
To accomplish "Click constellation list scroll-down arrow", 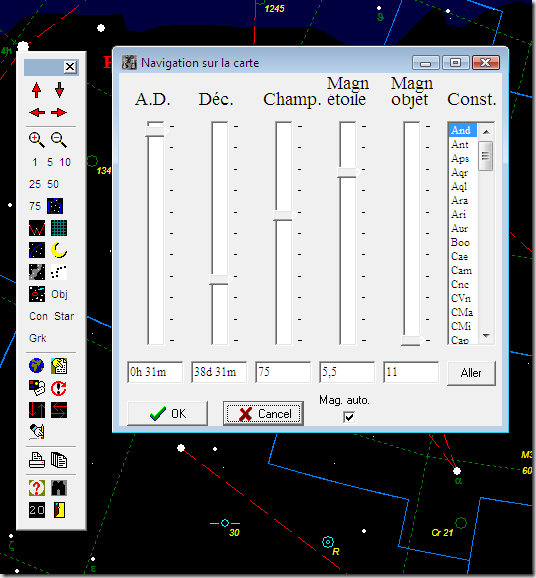I will point(486,336).
